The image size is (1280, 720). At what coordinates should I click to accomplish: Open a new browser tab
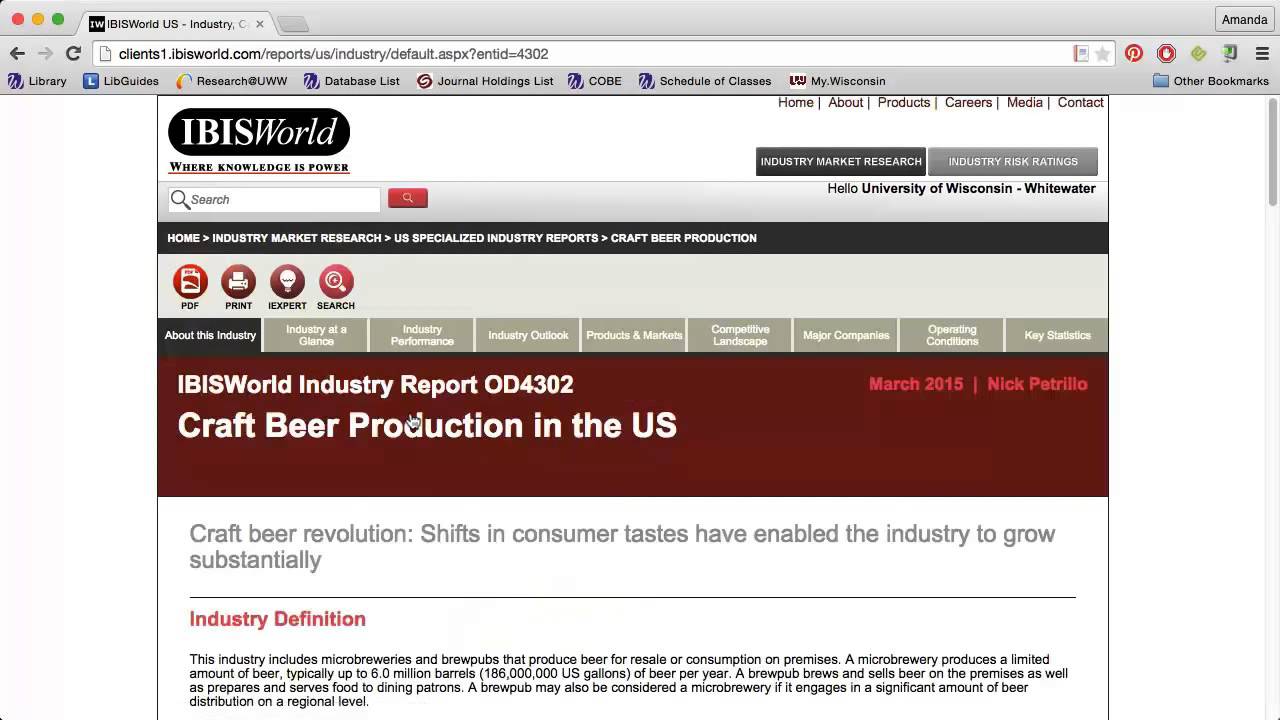[x=292, y=23]
